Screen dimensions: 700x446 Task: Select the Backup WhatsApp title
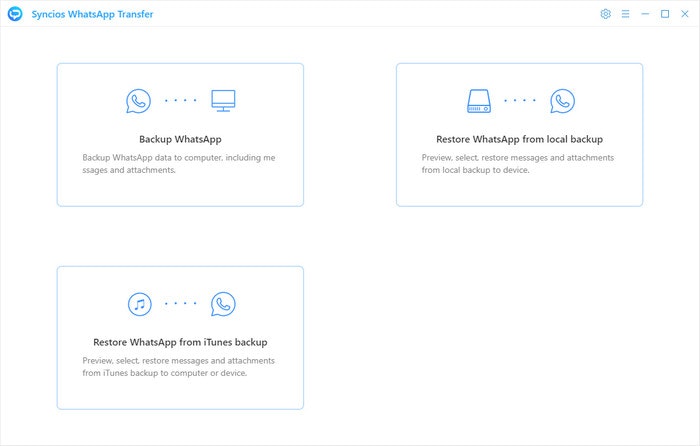tap(180, 139)
